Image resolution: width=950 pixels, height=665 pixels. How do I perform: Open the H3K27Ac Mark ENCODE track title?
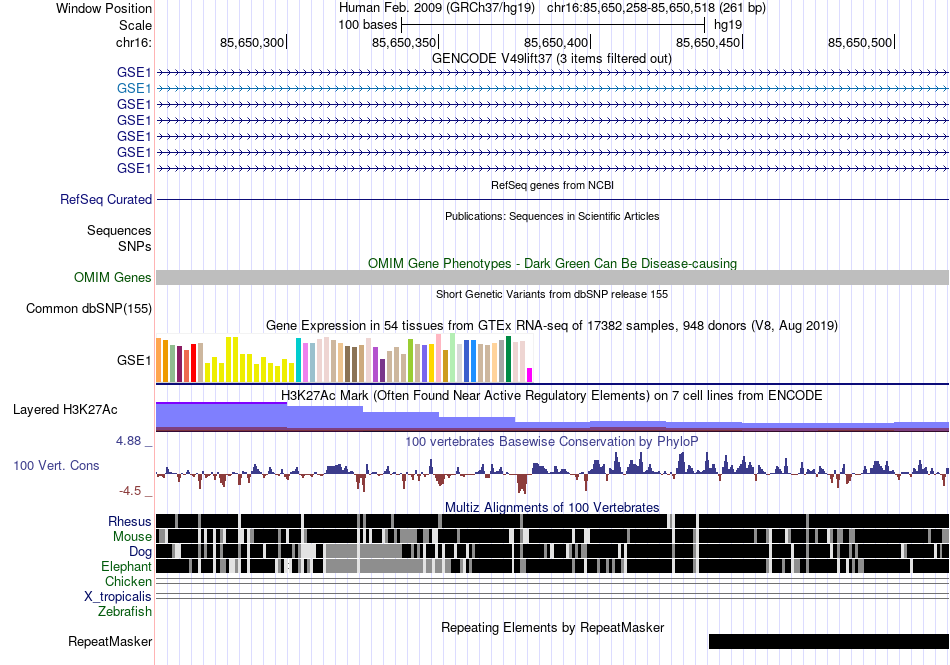click(x=552, y=396)
